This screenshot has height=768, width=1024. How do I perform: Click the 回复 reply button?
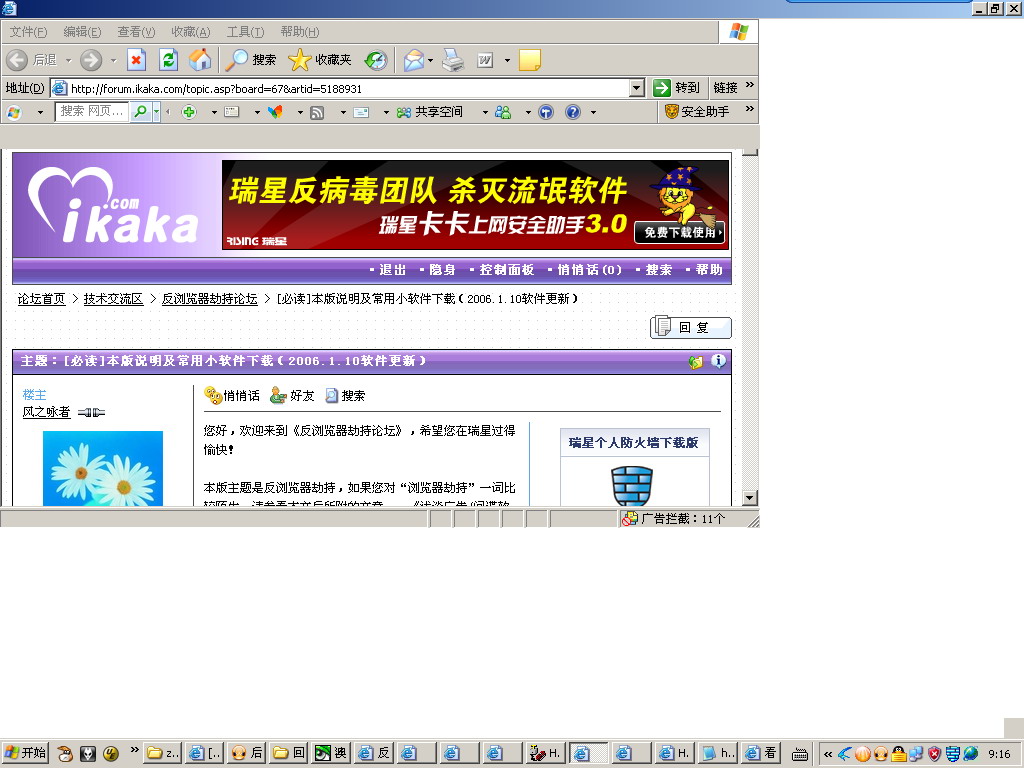pos(691,327)
